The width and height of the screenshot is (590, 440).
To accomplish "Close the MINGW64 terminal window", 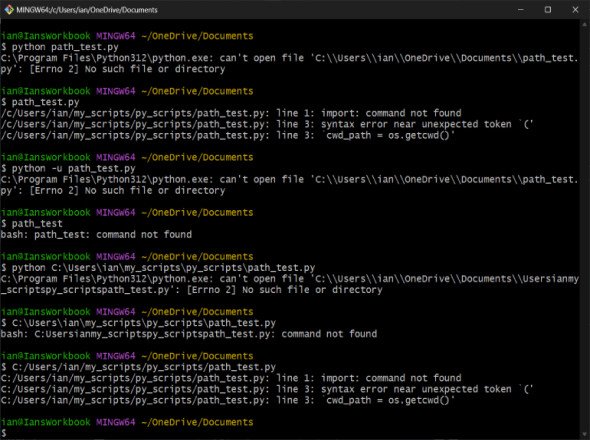I will pyautogui.click(x=575, y=10).
